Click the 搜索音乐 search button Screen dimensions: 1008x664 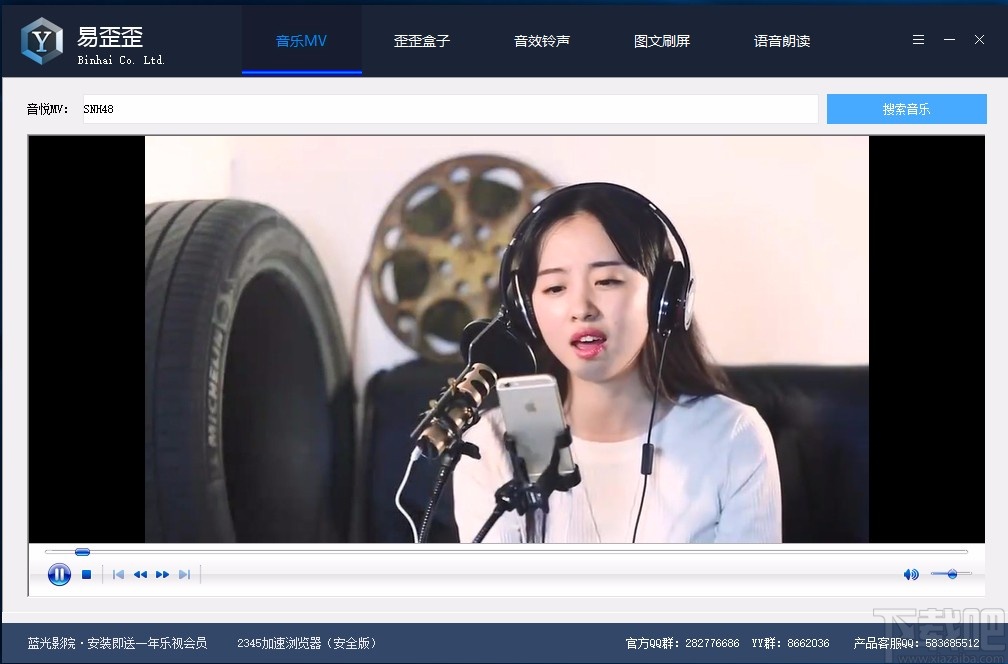[x=906, y=108]
